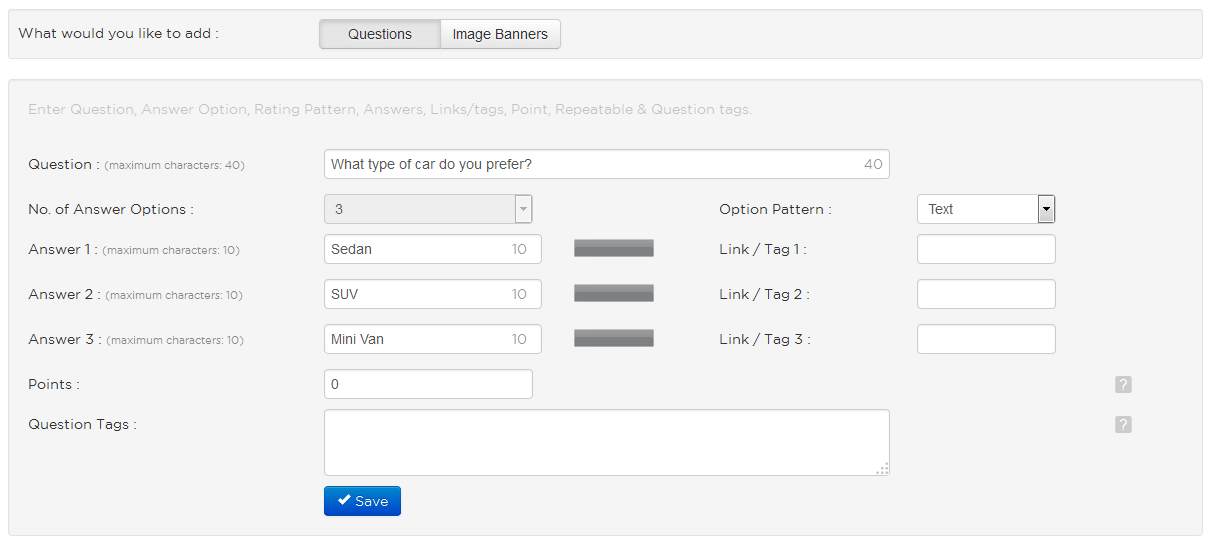Click the help icon beside Points
1210x540 pixels.
point(1123,385)
